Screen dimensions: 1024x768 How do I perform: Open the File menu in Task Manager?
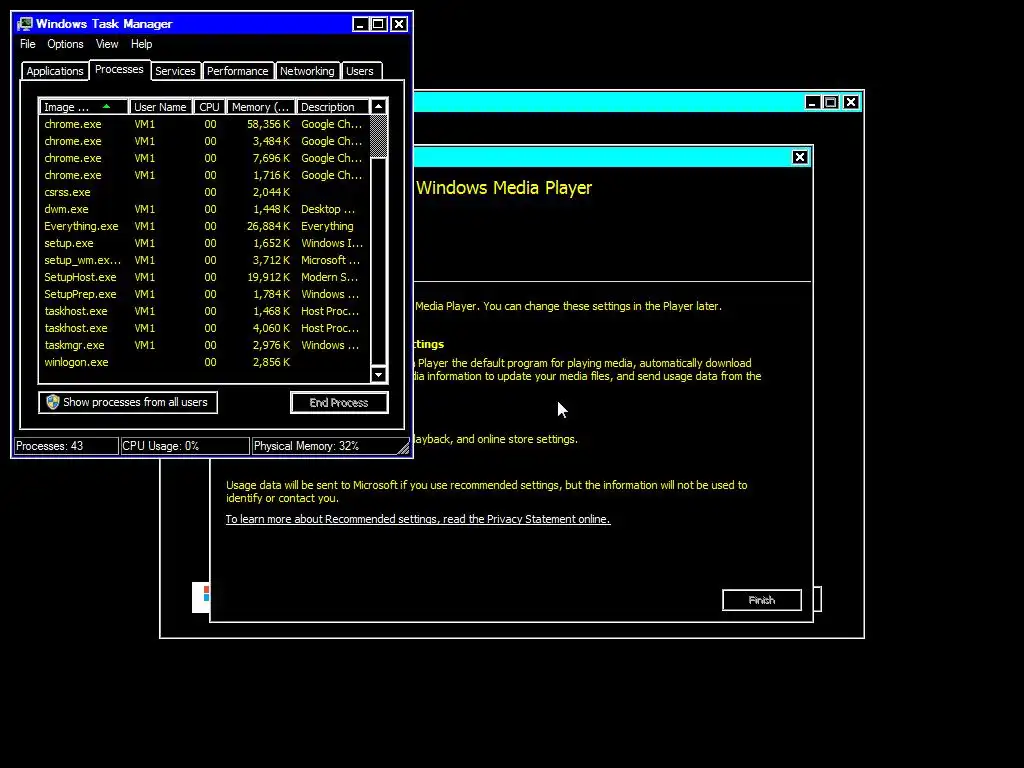click(27, 44)
